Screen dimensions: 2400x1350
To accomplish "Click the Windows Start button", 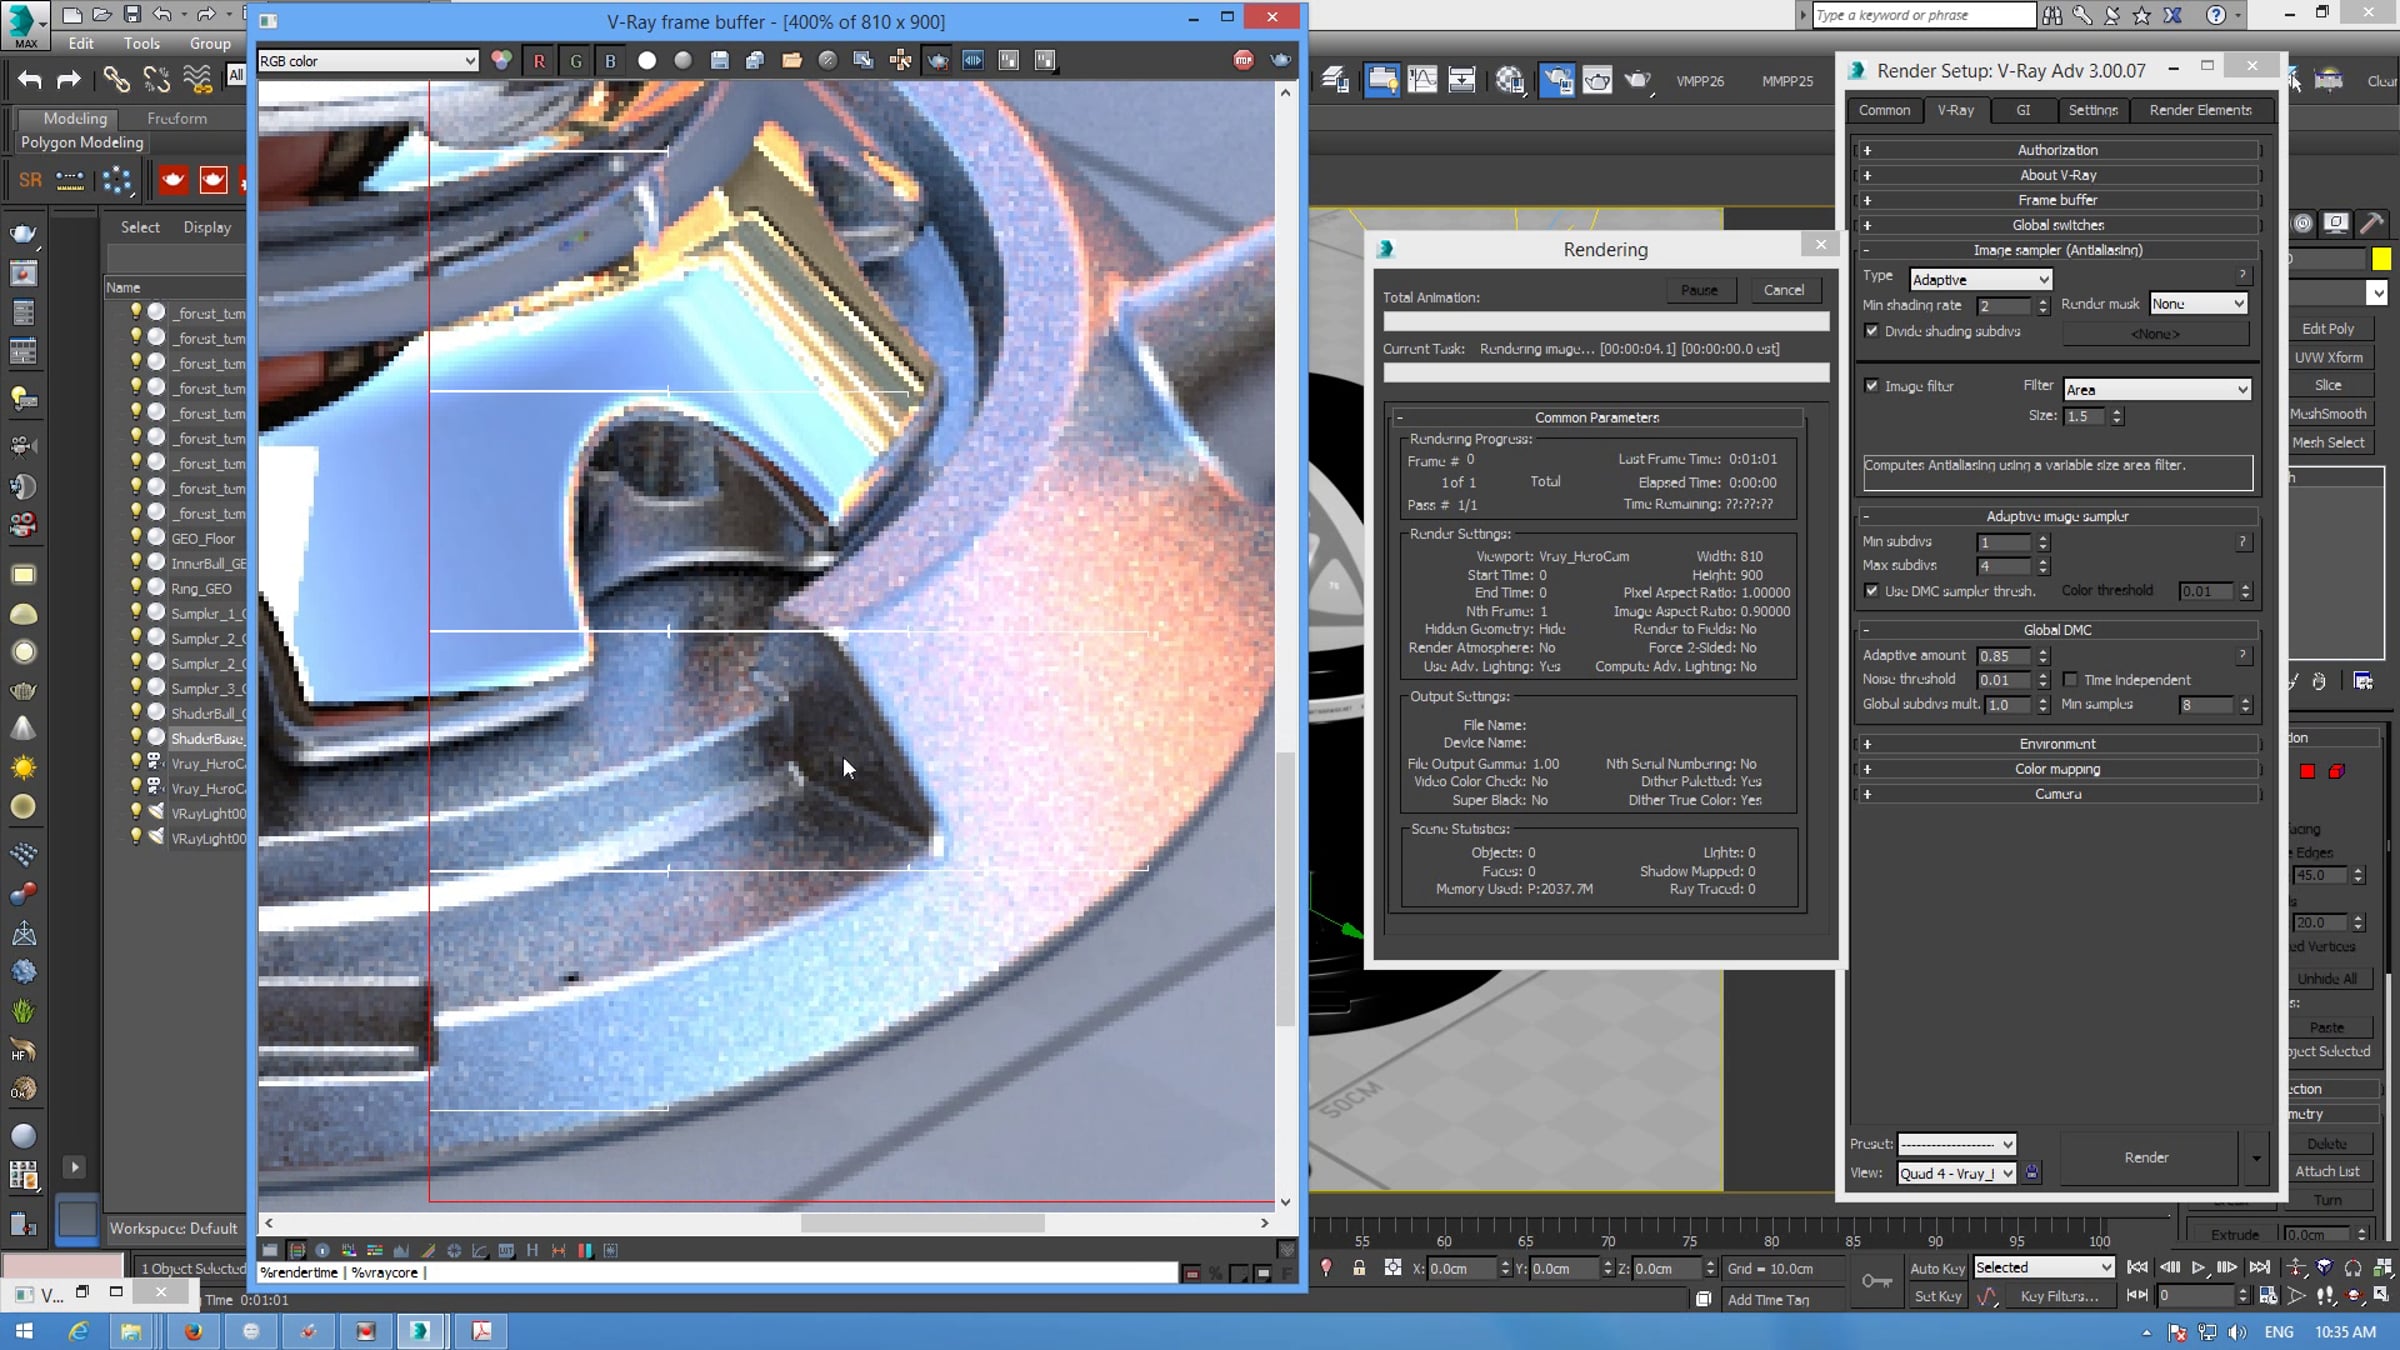I will tap(24, 1331).
